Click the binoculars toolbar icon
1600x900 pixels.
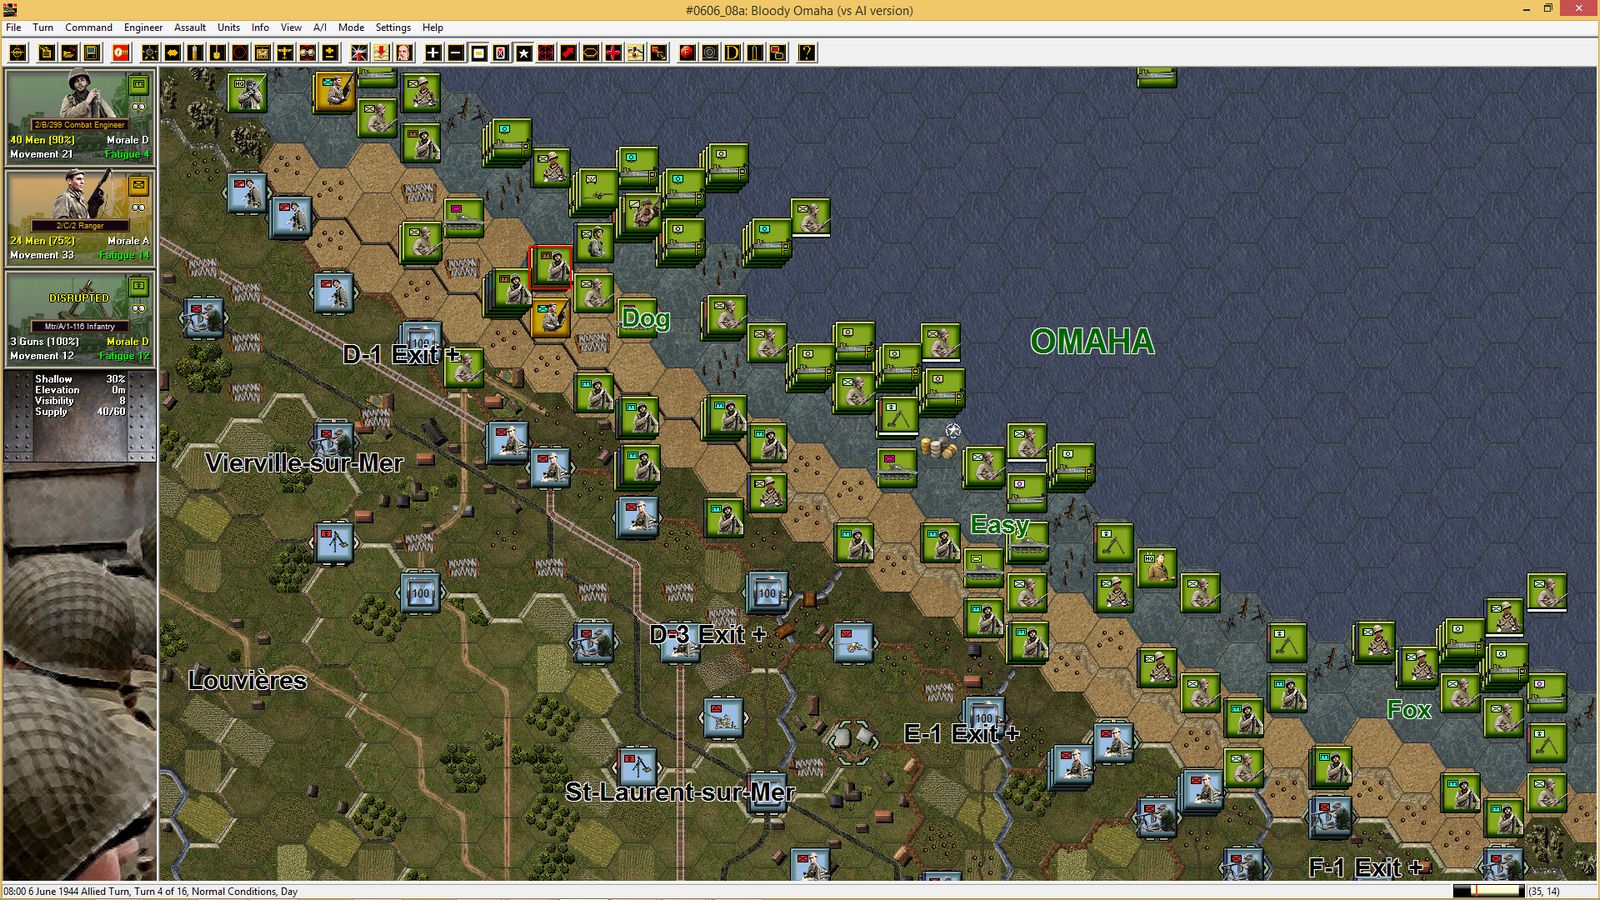(307, 52)
